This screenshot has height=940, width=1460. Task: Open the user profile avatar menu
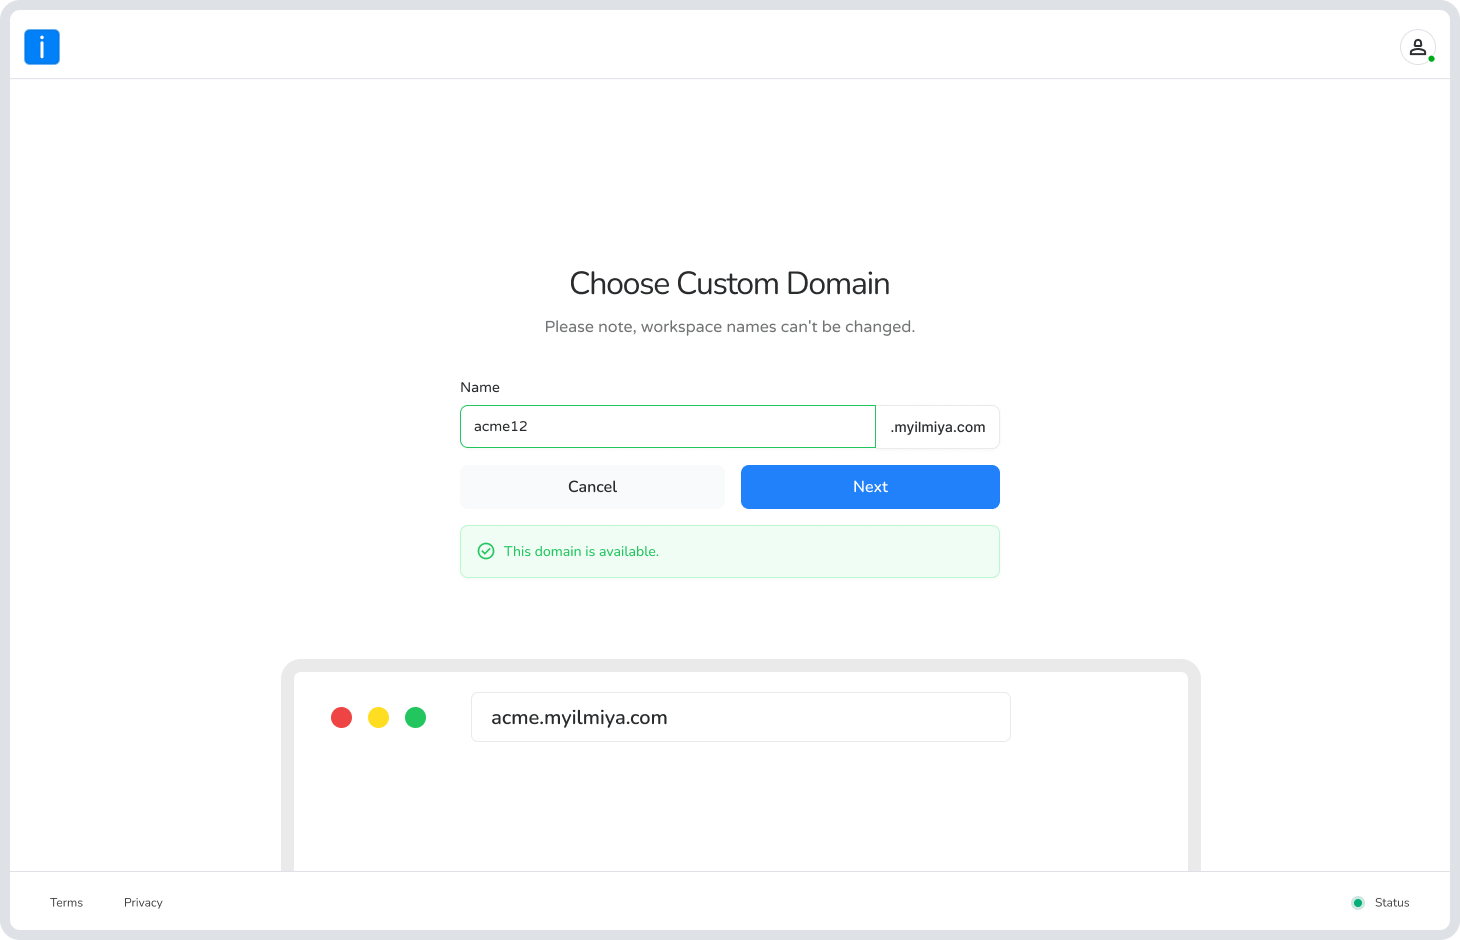(x=1417, y=47)
